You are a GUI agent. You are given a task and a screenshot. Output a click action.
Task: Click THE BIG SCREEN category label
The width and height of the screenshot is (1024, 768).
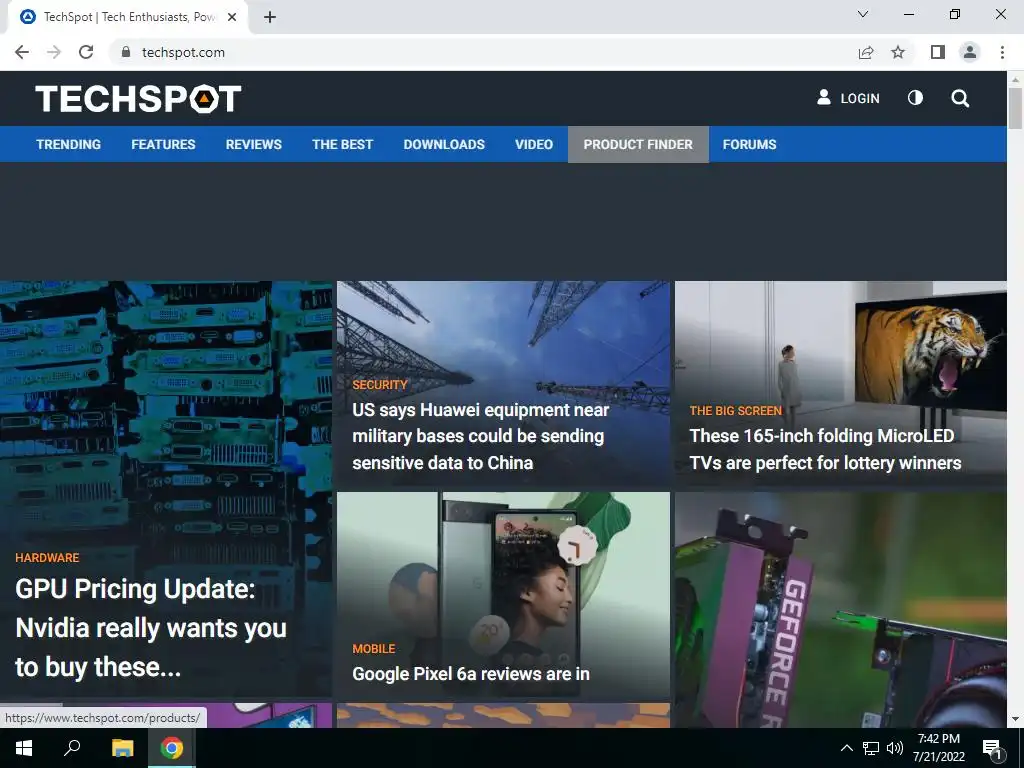pyautogui.click(x=735, y=411)
